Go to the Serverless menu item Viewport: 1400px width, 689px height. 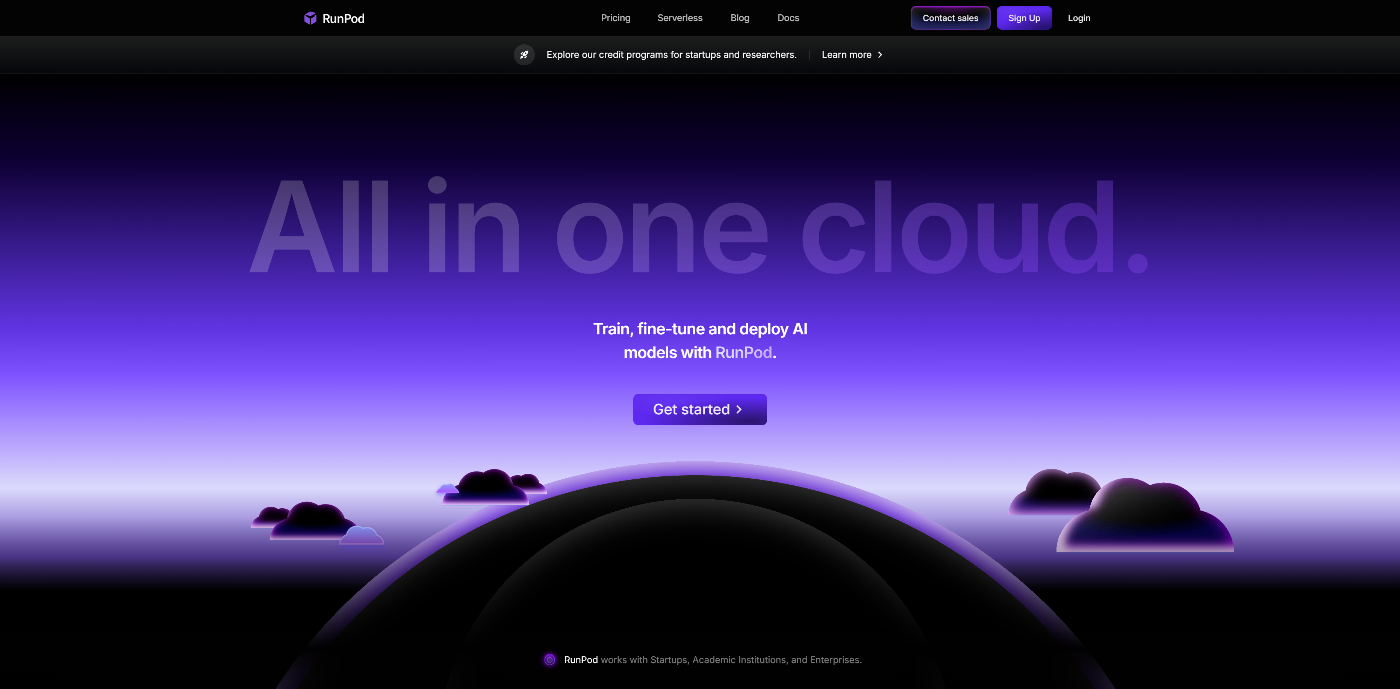(x=680, y=18)
